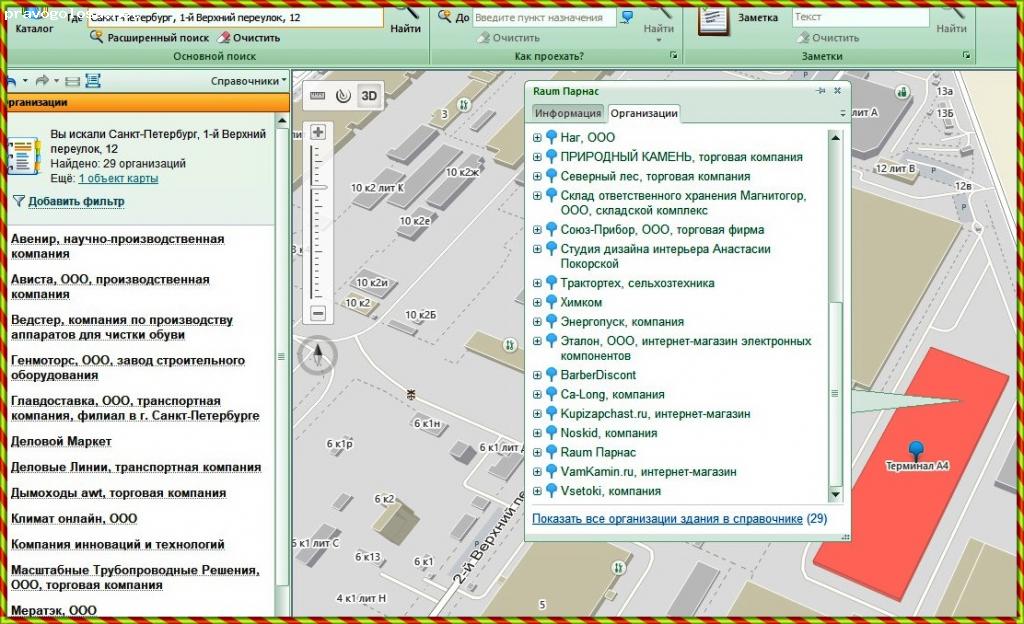Expand the Химком organization entry
The width and height of the screenshot is (1024, 624).
click(537, 303)
